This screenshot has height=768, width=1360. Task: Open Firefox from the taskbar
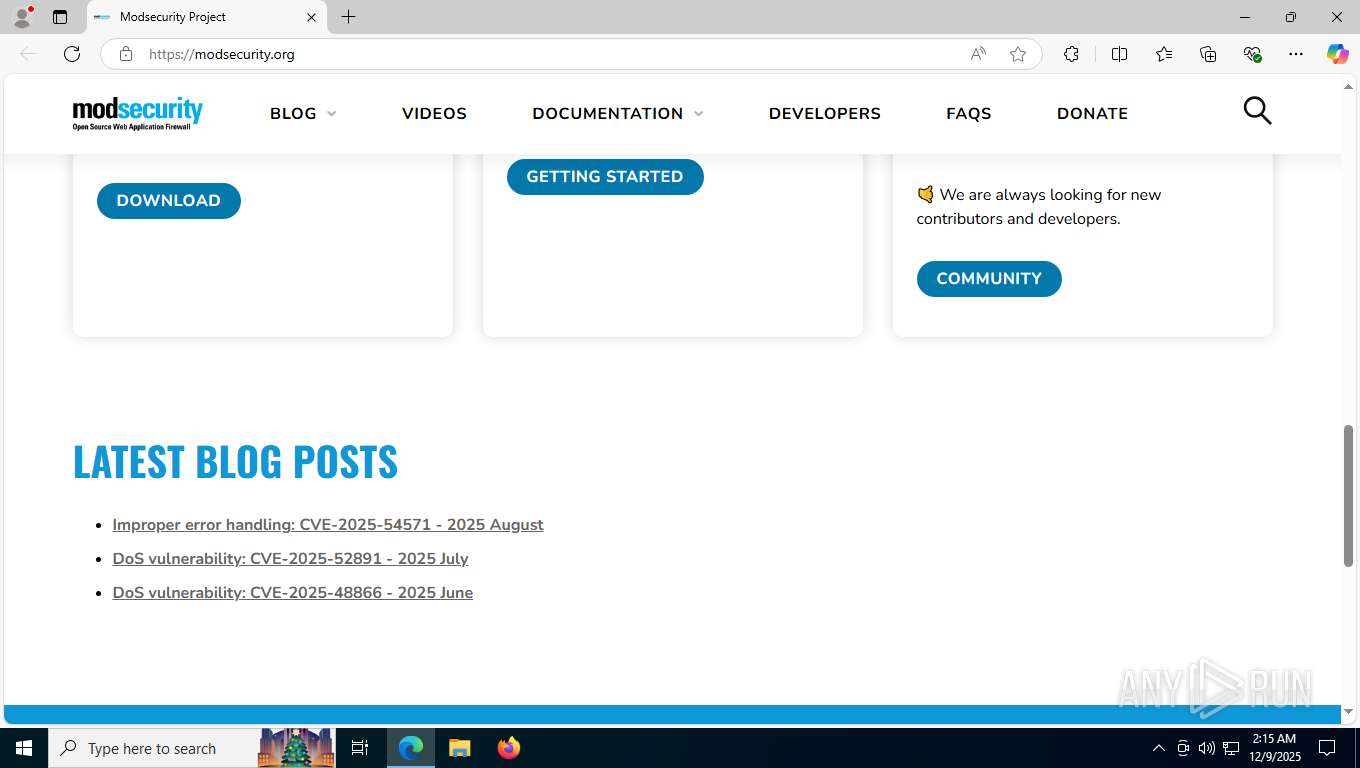[x=509, y=748]
